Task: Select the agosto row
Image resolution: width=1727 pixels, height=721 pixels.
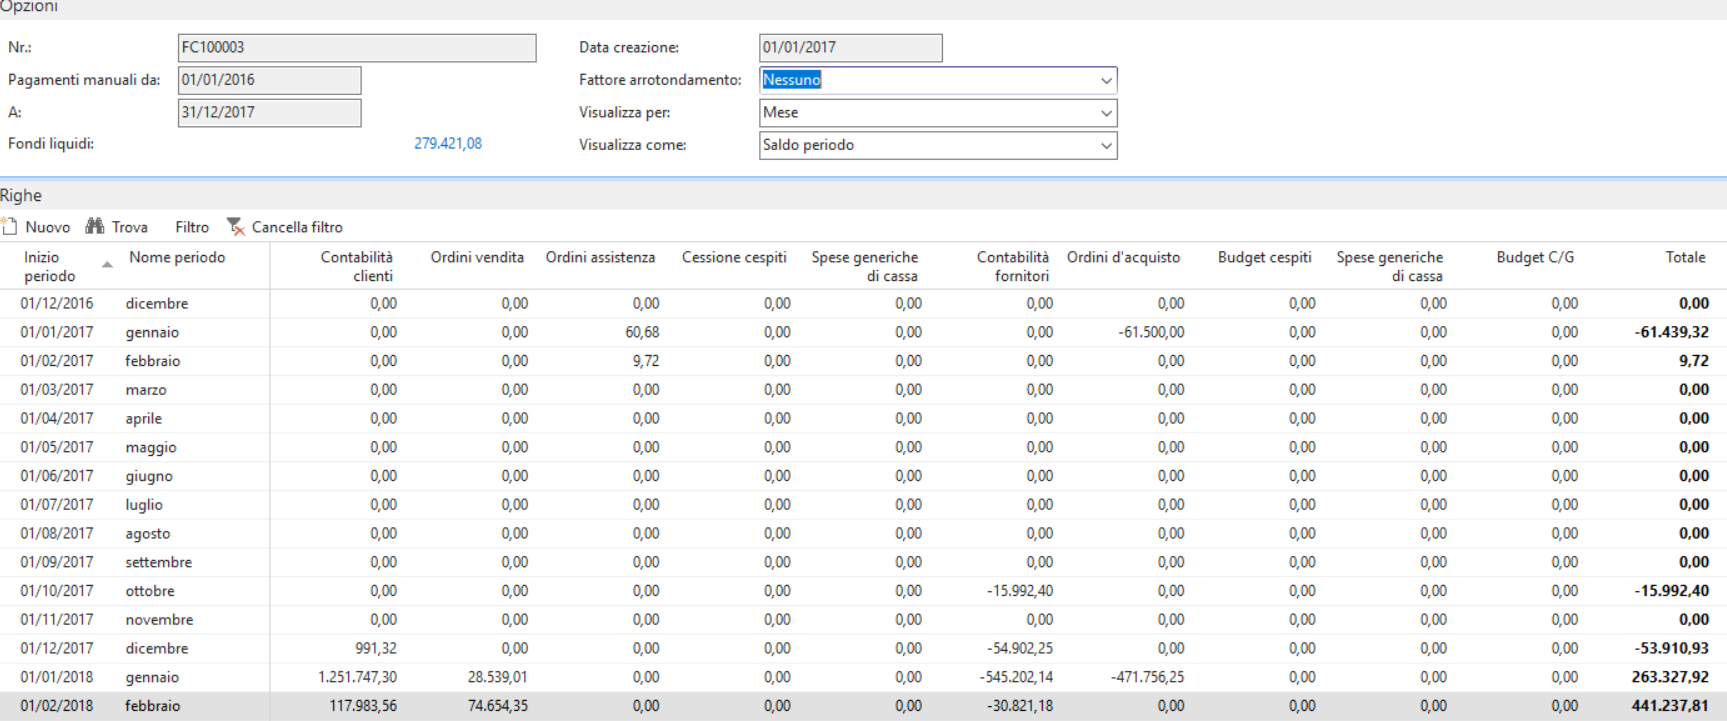Action: 863,533
